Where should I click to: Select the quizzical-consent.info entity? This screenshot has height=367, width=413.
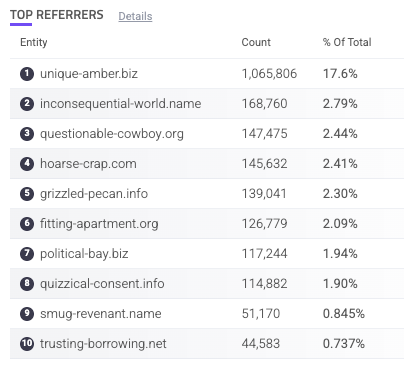coord(102,284)
